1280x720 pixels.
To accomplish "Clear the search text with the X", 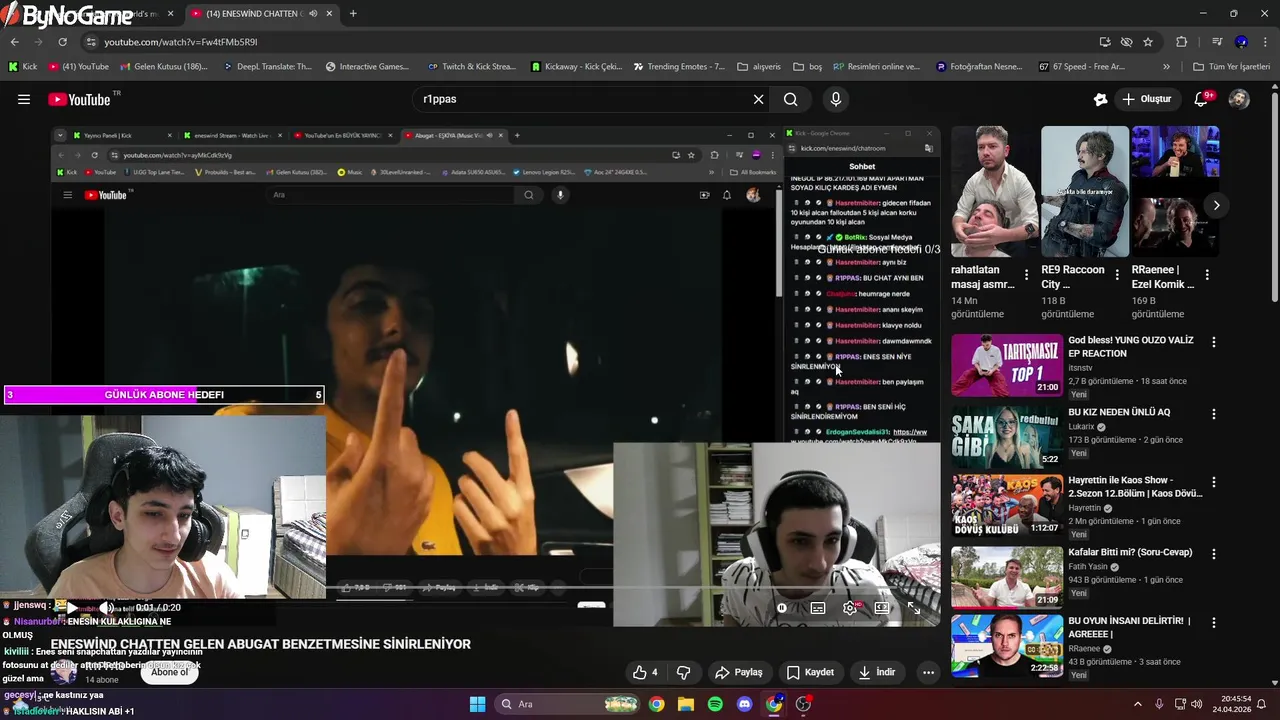I will (758, 99).
